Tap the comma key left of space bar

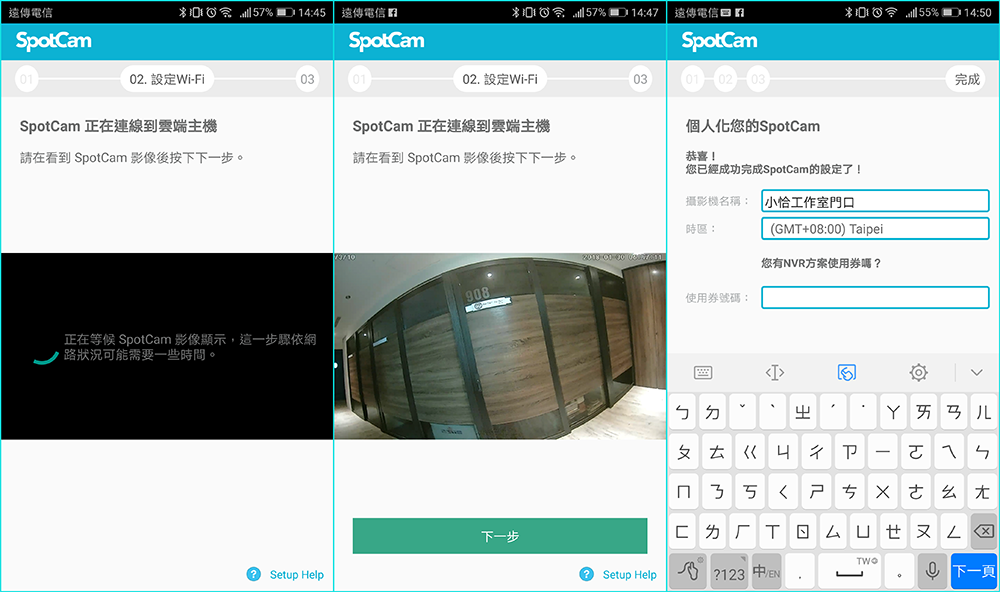[800, 571]
